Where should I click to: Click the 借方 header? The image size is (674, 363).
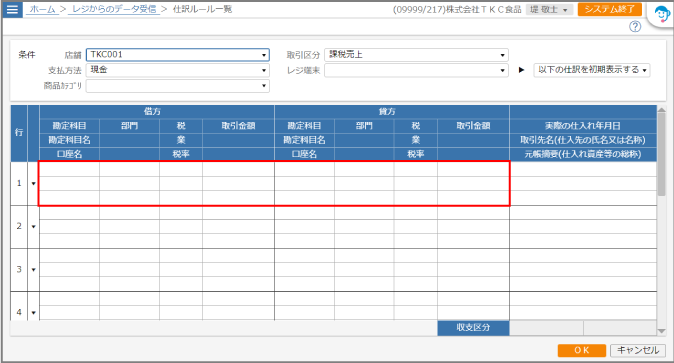point(157,112)
